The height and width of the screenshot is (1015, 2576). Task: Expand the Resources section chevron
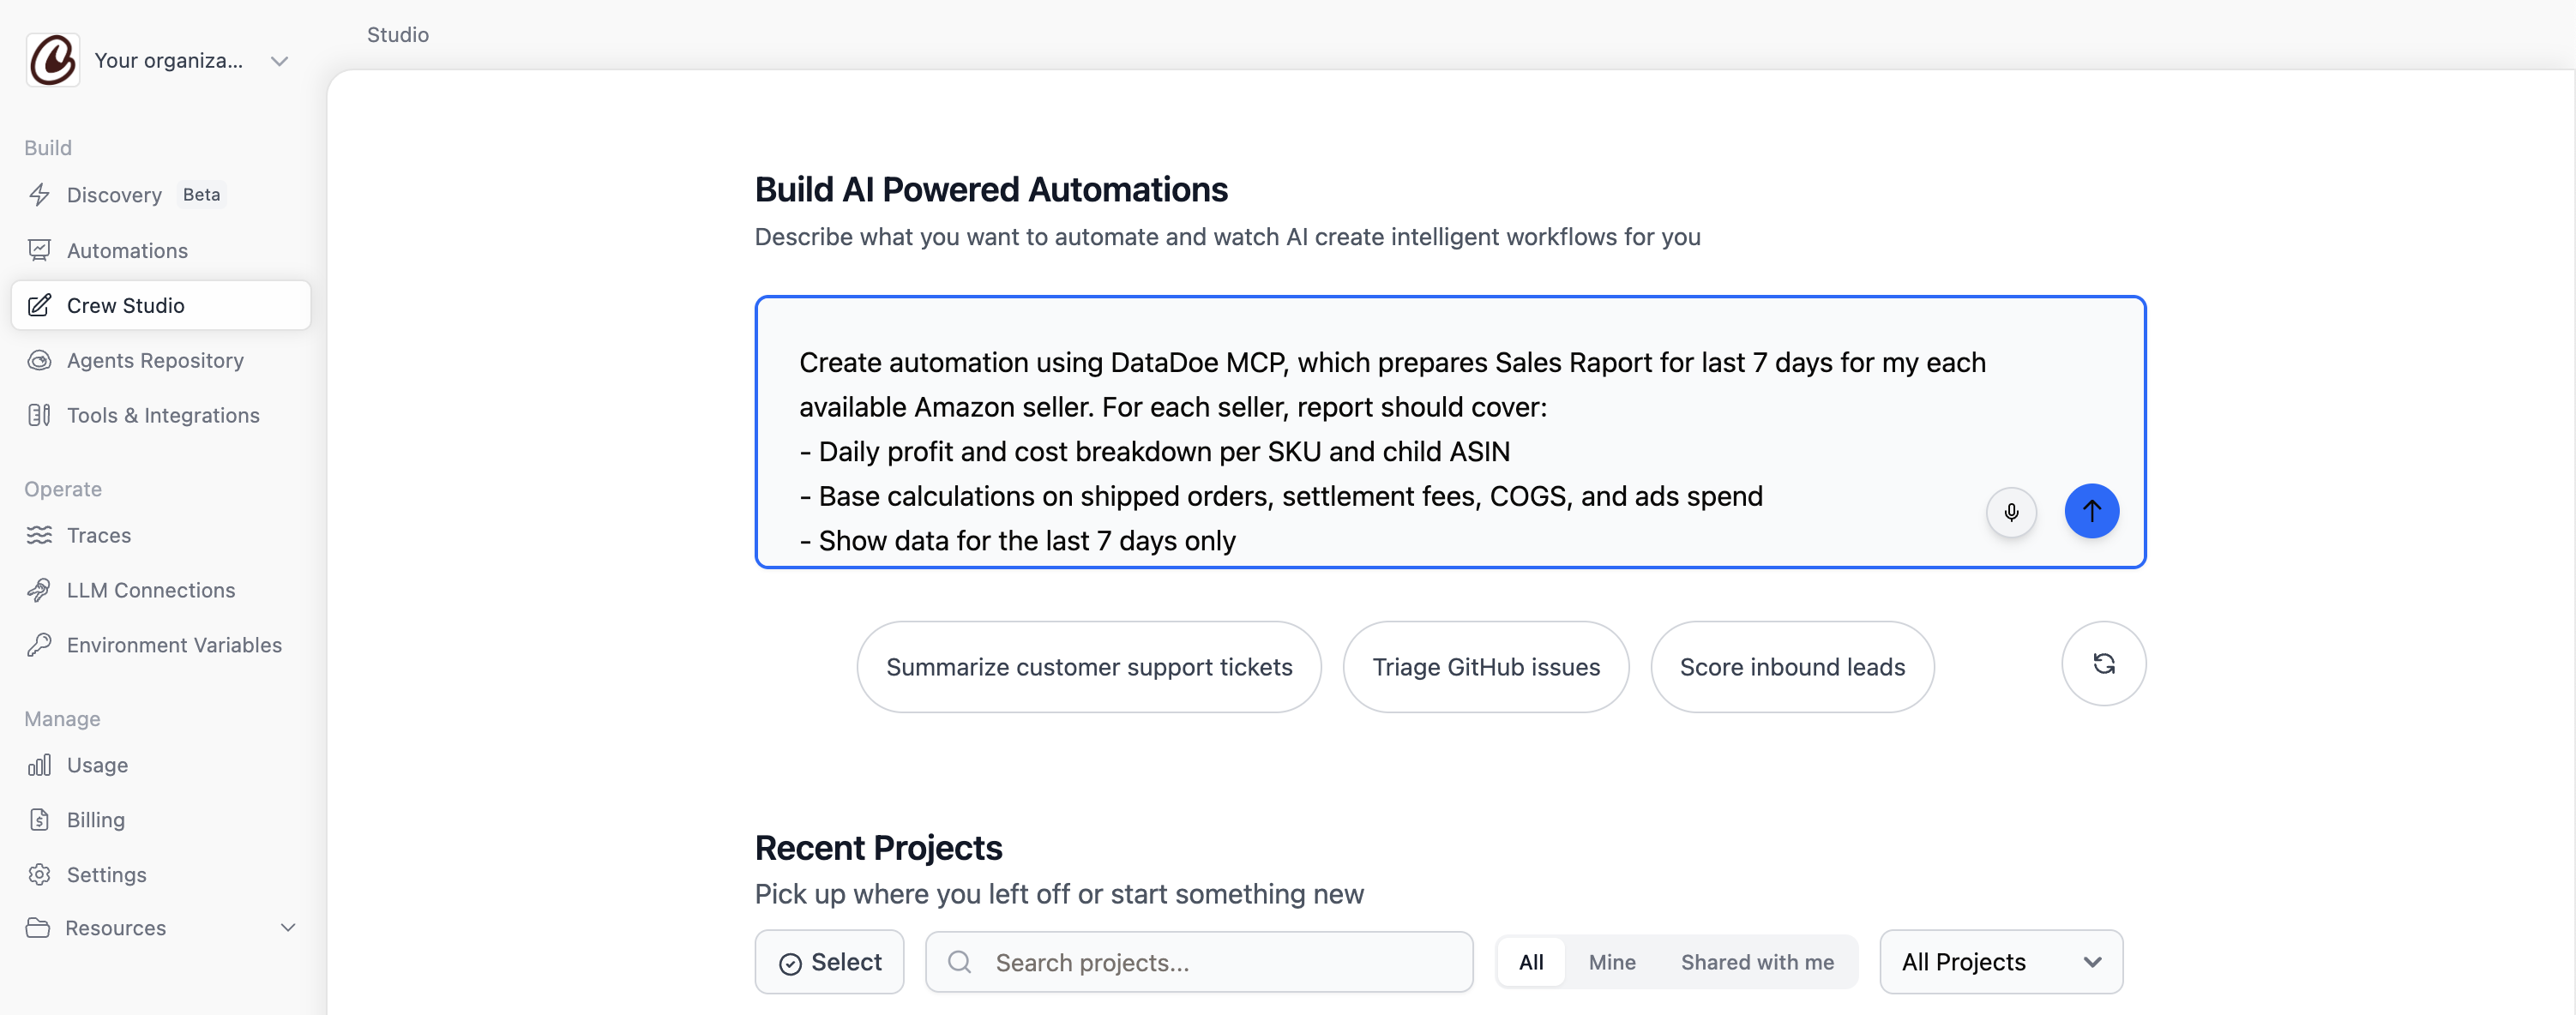point(288,928)
